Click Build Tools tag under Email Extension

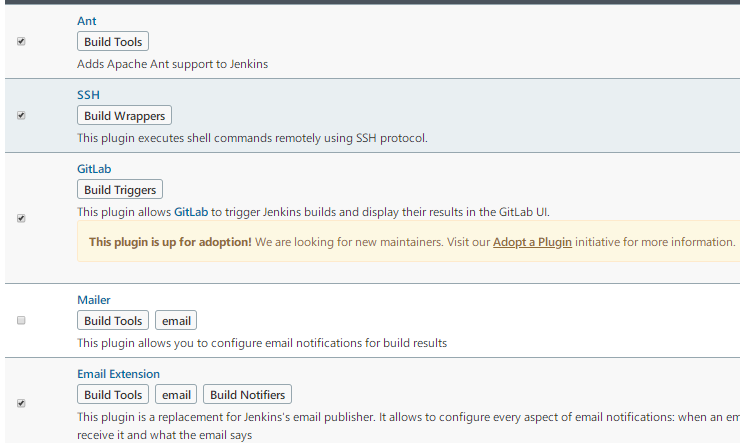point(113,395)
